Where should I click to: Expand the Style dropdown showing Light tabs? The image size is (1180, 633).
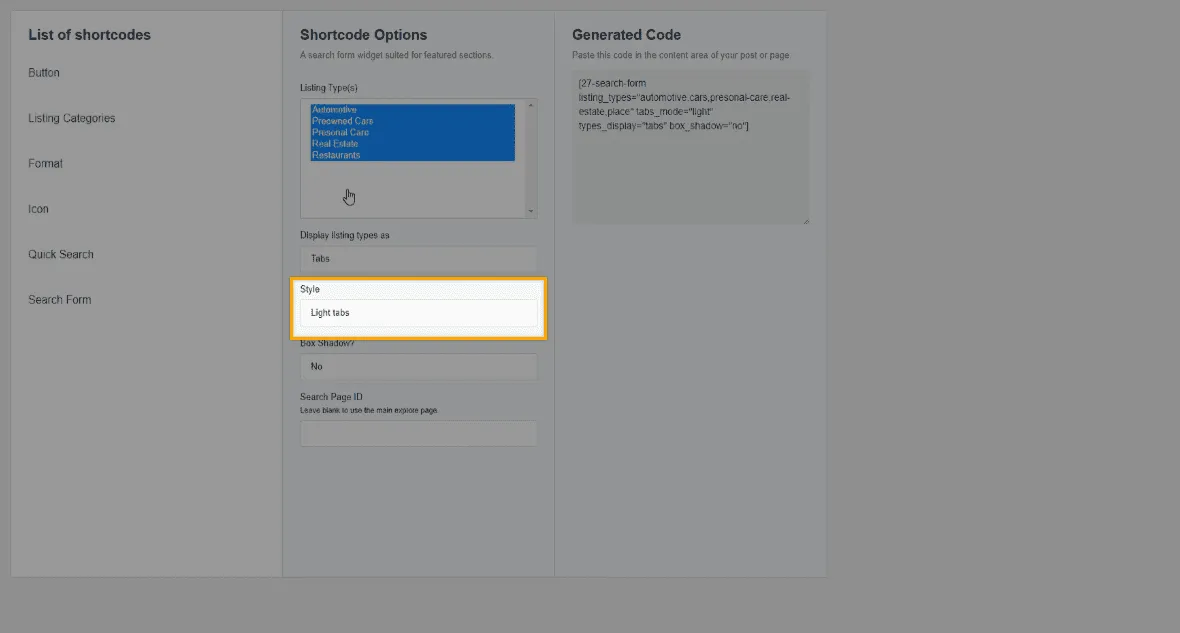coord(418,313)
